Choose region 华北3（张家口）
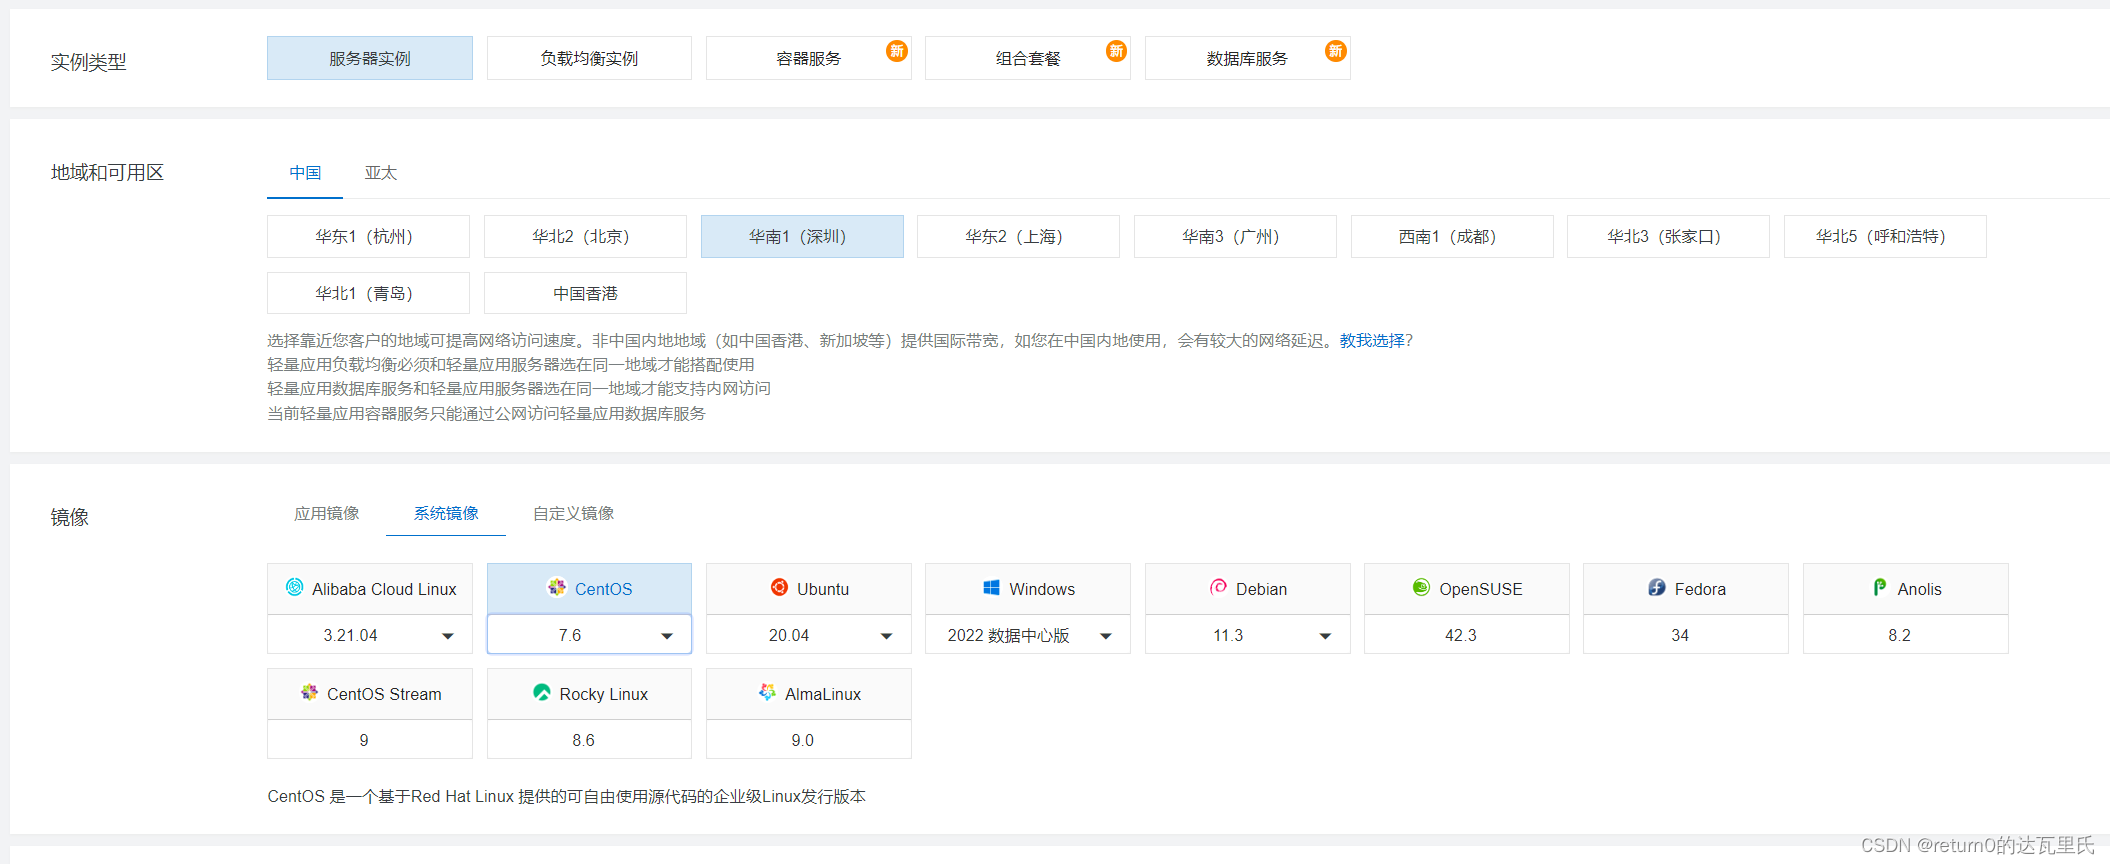The width and height of the screenshot is (2110, 864). [x=1668, y=236]
